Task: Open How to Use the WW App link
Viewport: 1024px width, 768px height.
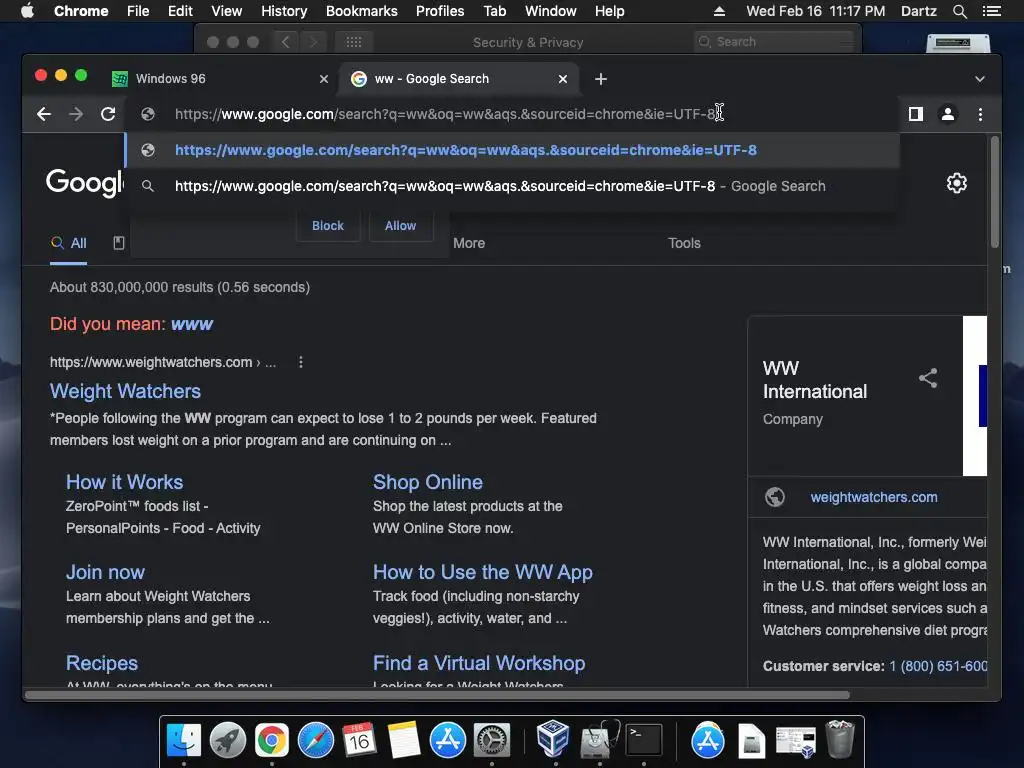Action: (483, 573)
